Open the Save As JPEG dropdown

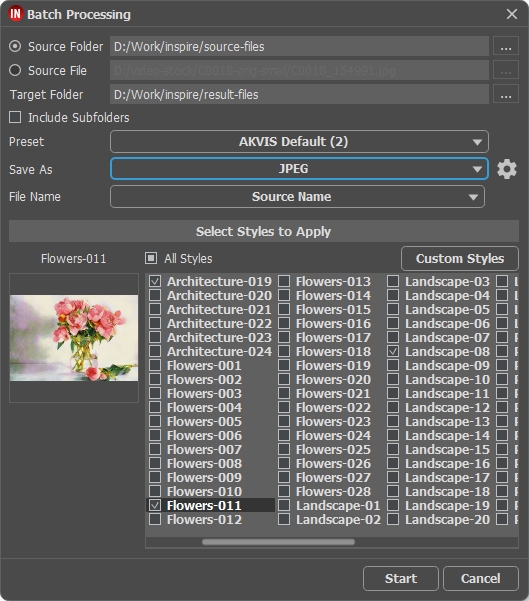click(x=299, y=169)
